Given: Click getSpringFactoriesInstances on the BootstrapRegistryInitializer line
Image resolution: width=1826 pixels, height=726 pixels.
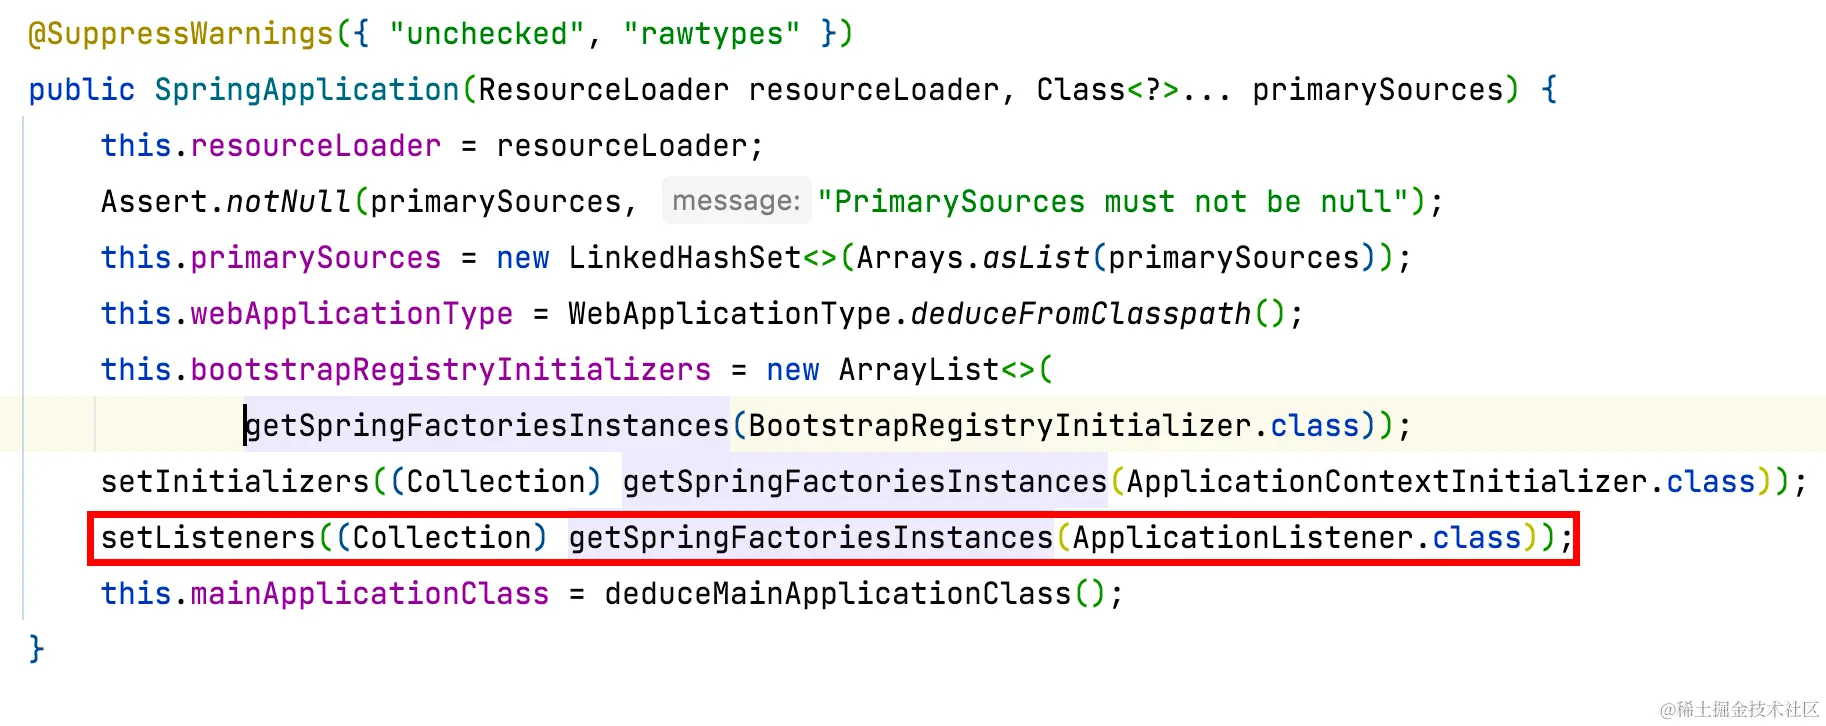Looking at the screenshot, I should click(x=487, y=426).
